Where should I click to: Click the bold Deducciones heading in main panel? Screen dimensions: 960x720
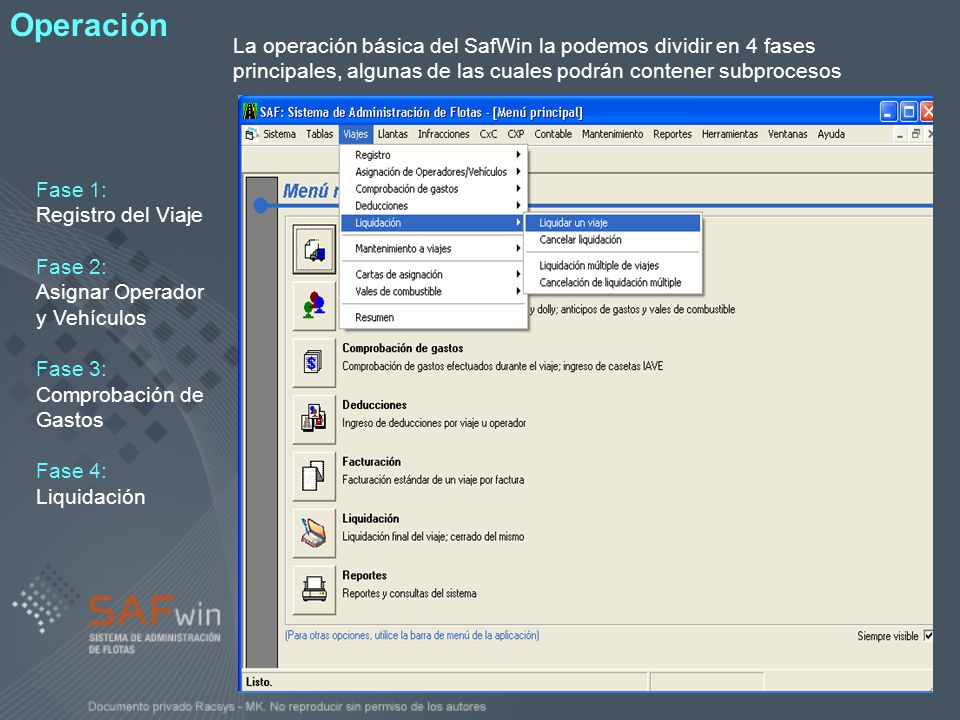375,405
